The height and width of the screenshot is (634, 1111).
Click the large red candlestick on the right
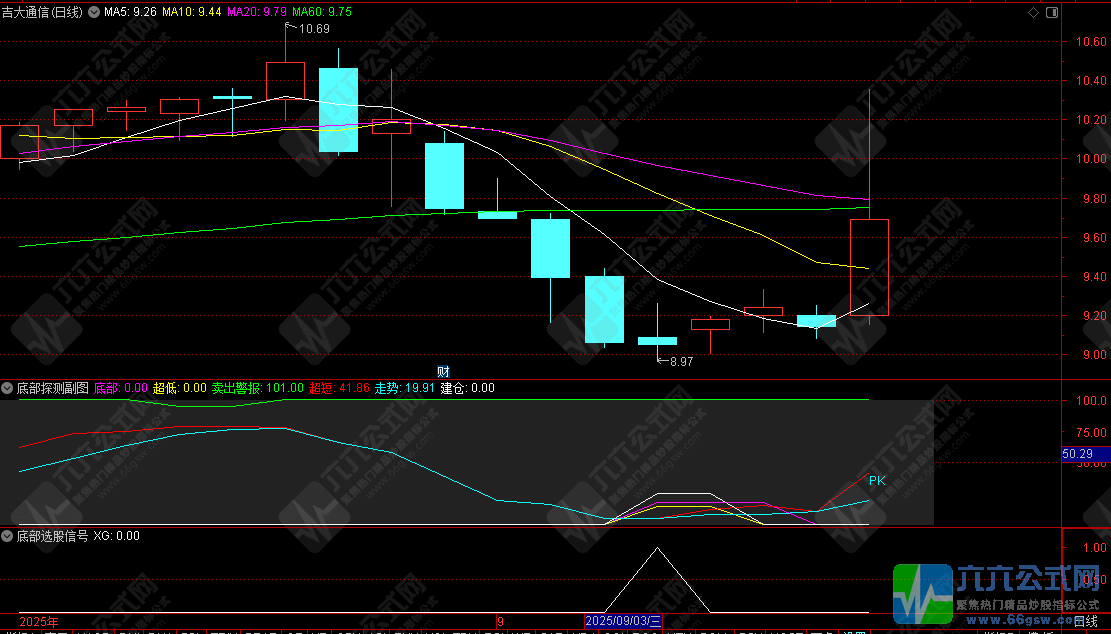pos(869,267)
